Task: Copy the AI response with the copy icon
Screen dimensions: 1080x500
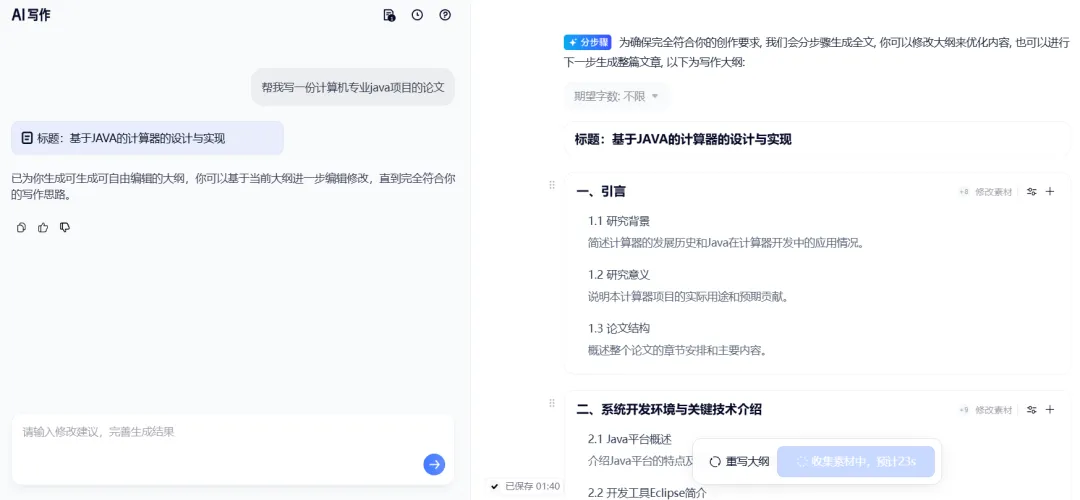Action: [21, 227]
